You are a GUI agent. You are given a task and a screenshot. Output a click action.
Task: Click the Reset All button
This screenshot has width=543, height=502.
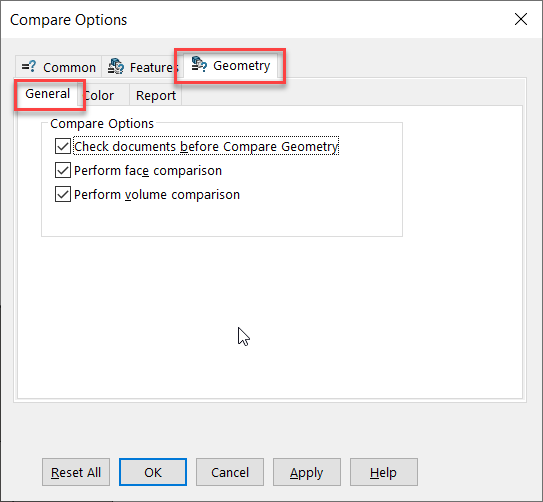coord(76,472)
